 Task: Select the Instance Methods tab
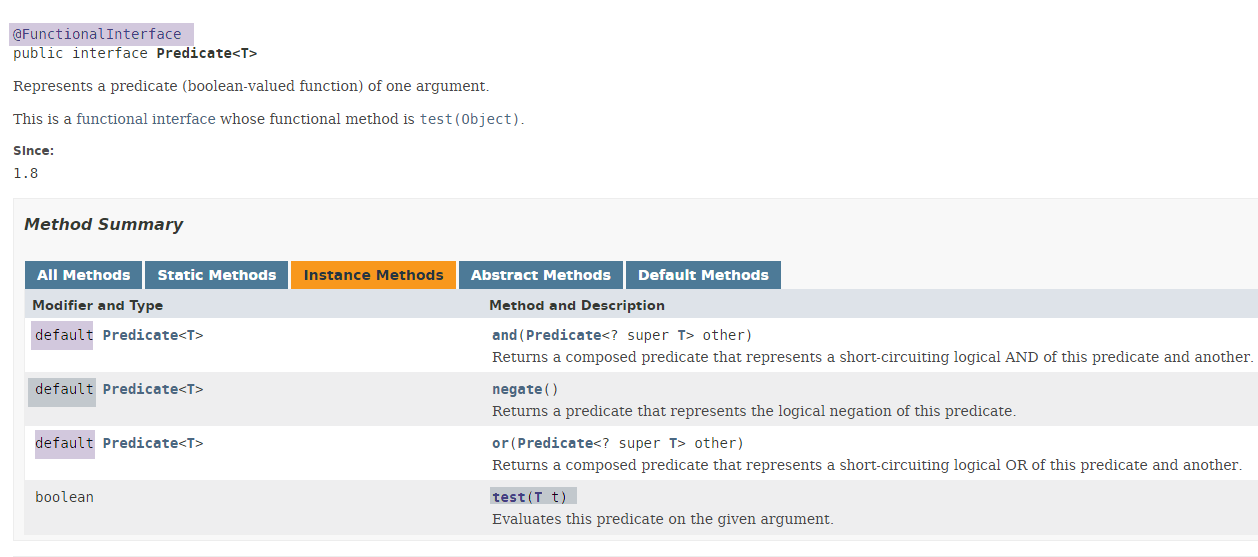click(x=373, y=275)
